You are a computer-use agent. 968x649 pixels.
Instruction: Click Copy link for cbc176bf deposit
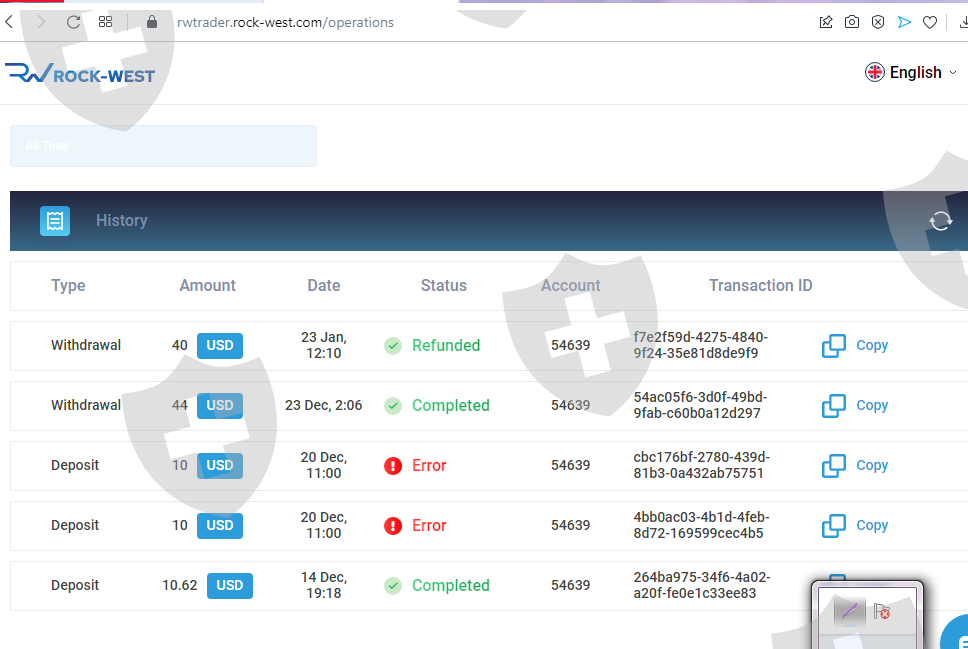[854, 466]
